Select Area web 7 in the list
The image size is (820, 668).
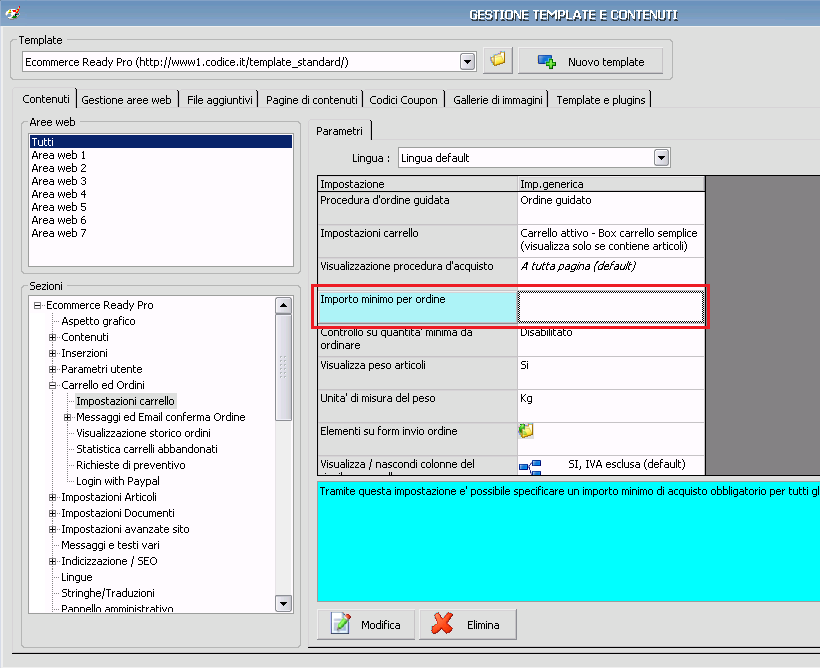pyautogui.click(x=161, y=233)
